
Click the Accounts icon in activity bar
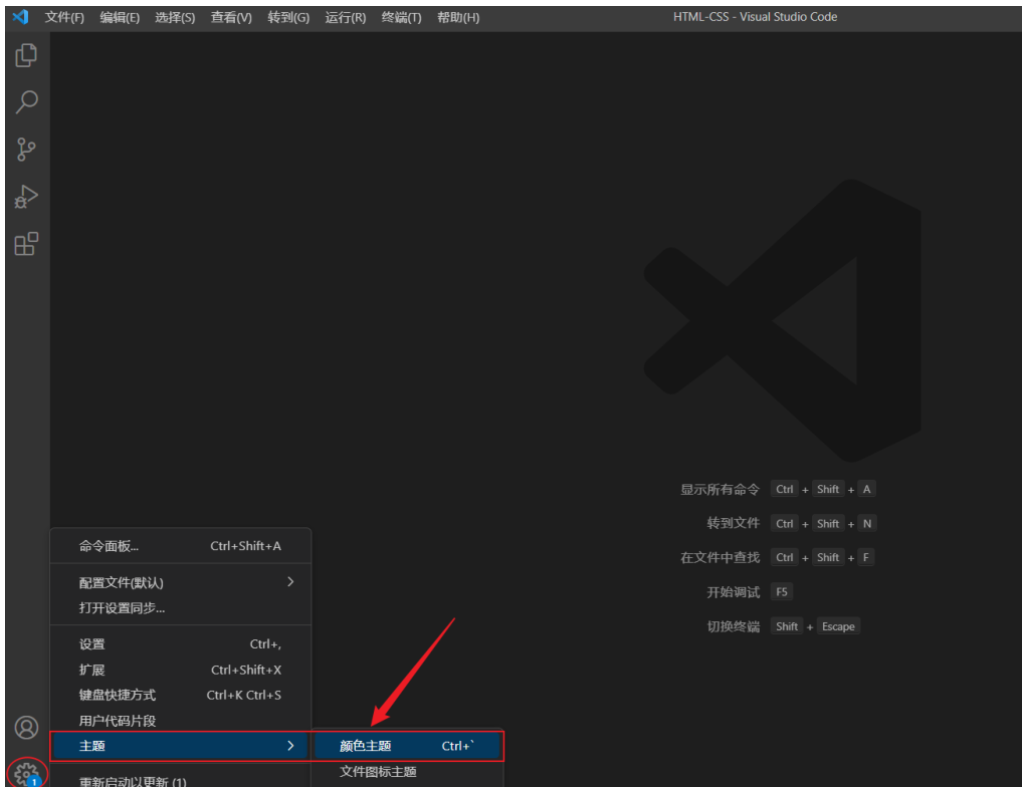pyautogui.click(x=26, y=727)
